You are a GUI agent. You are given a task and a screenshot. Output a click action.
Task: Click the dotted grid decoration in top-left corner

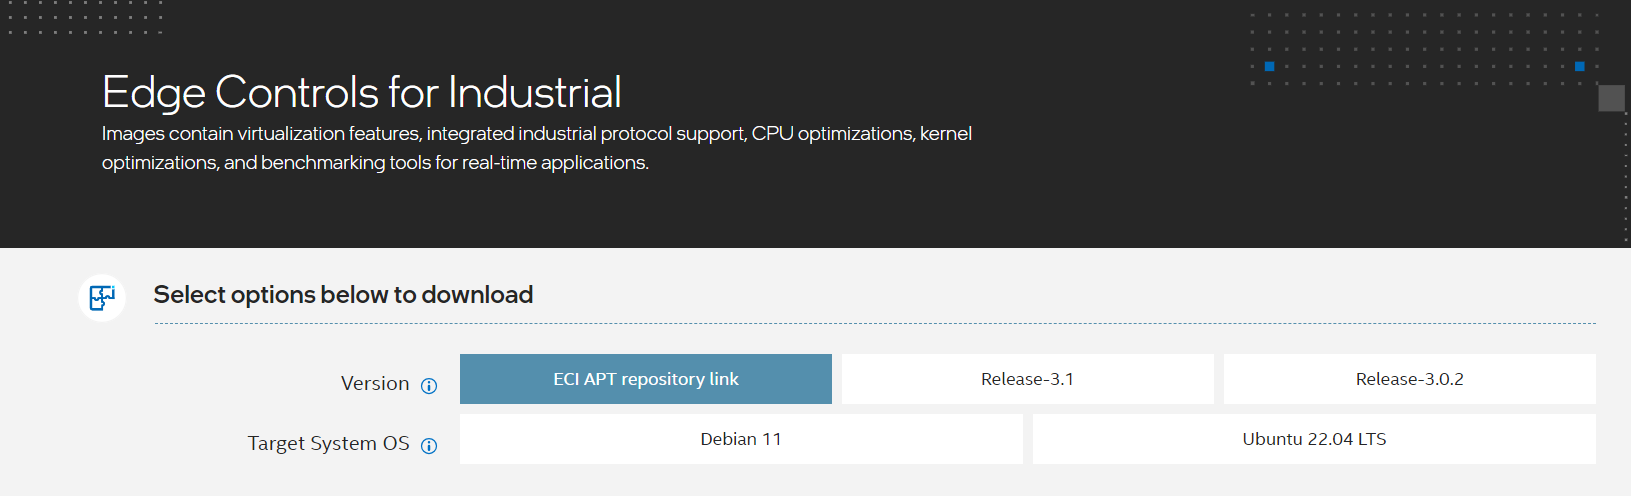(82, 17)
